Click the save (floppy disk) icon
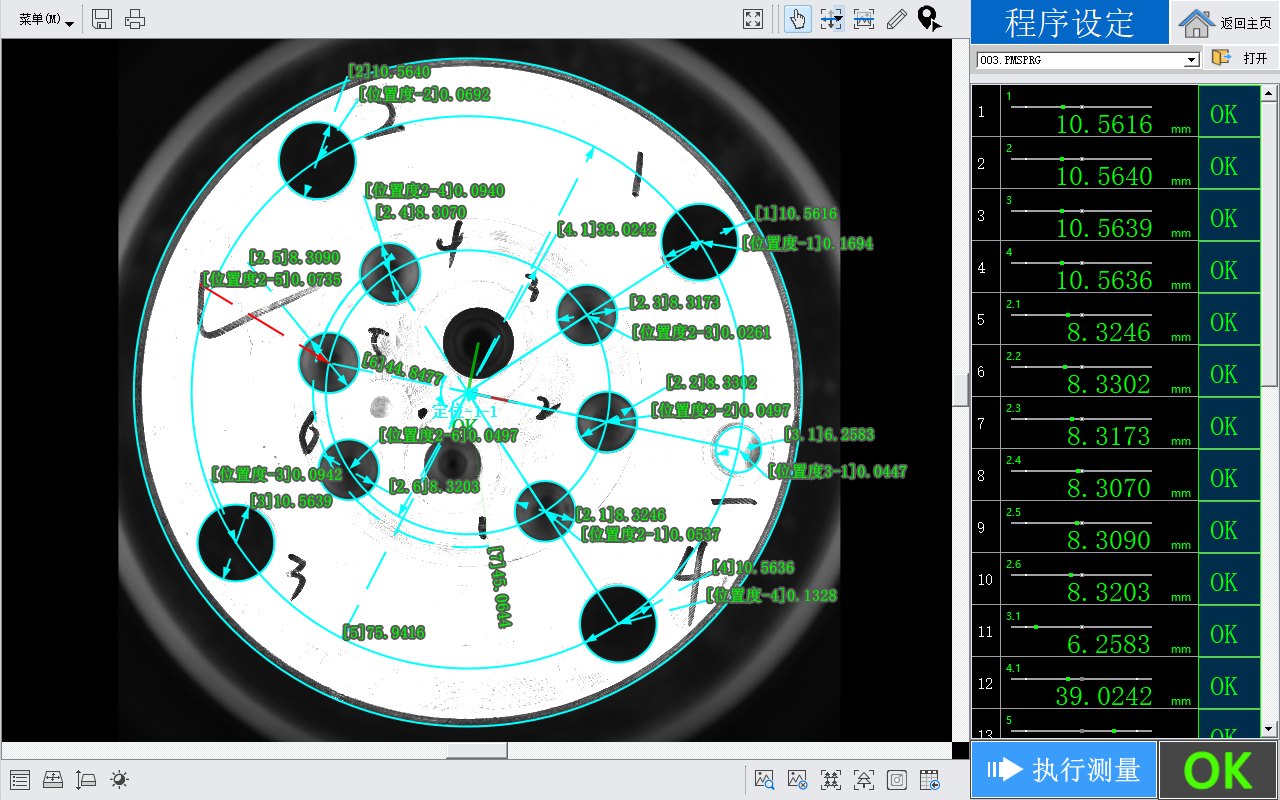 click(101, 18)
